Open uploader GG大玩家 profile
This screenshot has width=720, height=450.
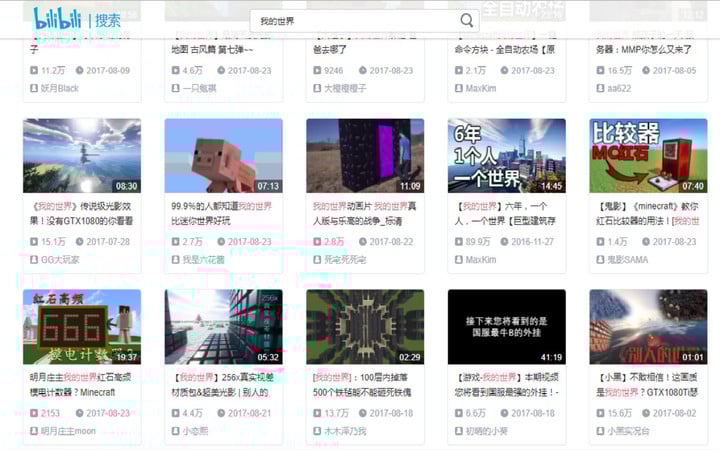click(x=60, y=260)
